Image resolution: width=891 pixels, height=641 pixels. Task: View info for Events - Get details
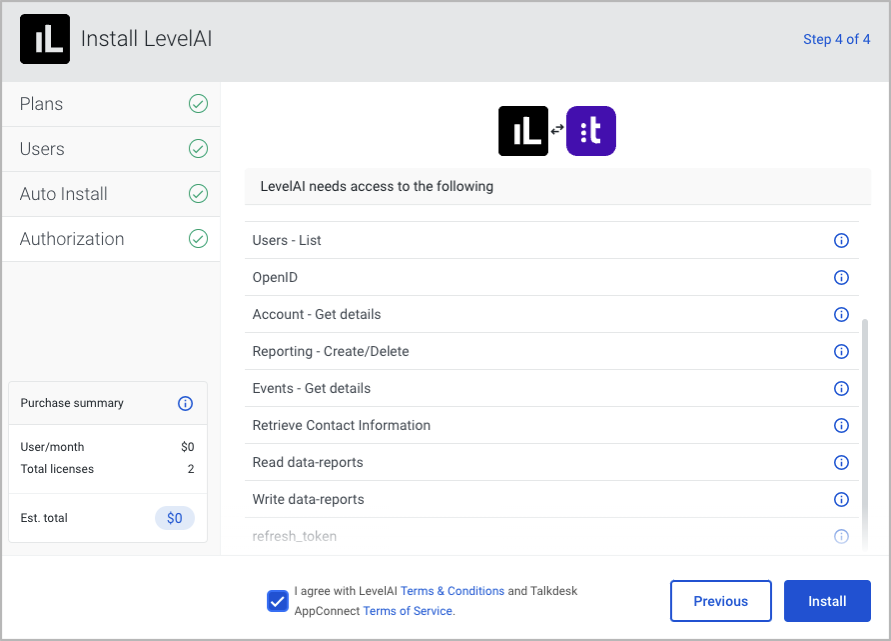click(x=841, y=388)
